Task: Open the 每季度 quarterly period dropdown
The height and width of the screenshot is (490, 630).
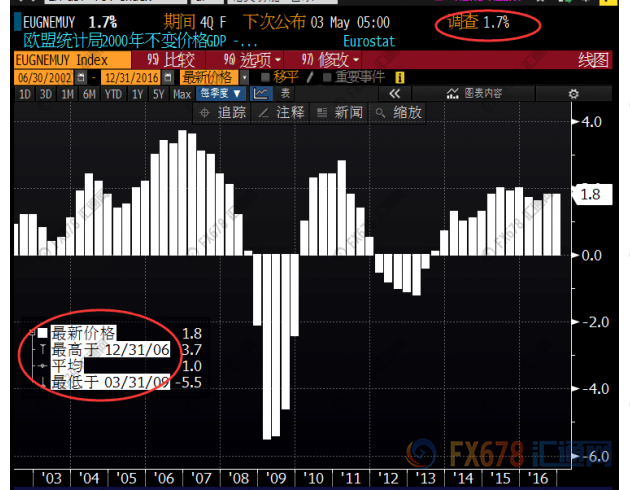Action: 221,94
